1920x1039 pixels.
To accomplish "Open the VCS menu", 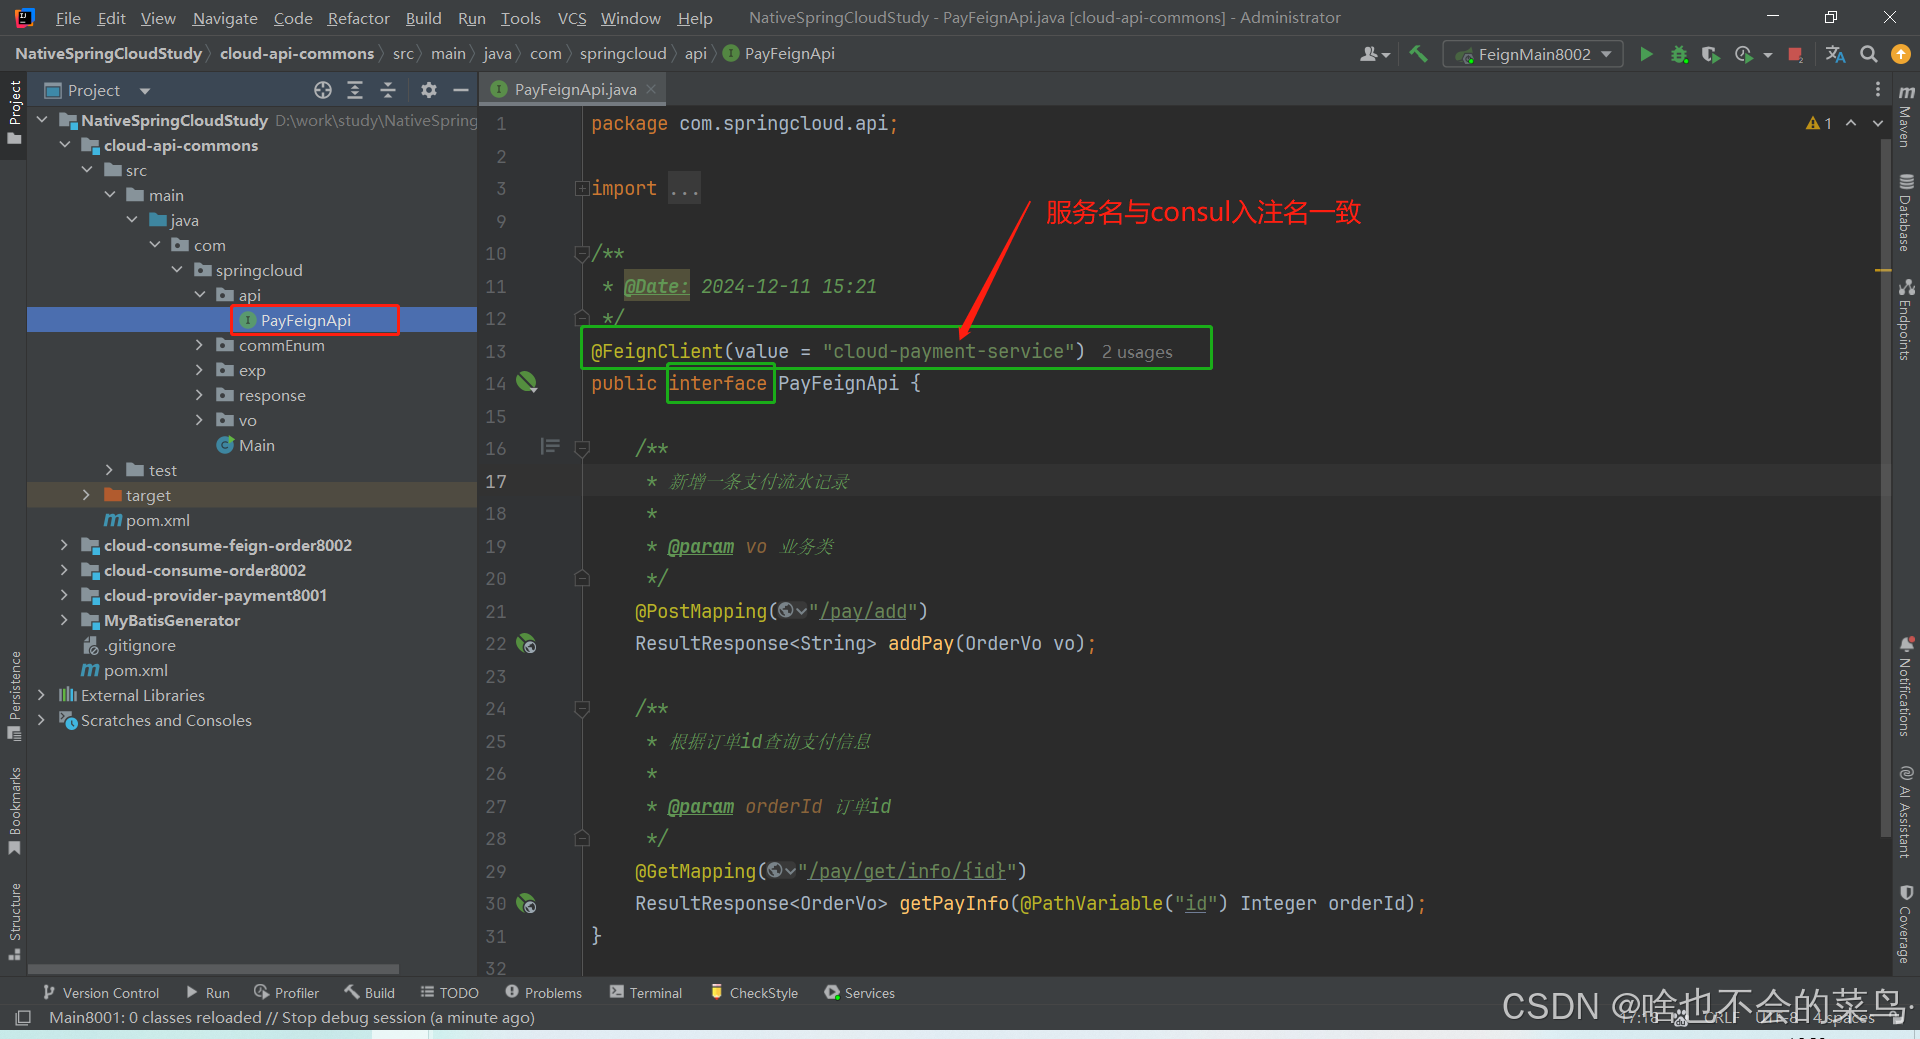I will [570, 17].
